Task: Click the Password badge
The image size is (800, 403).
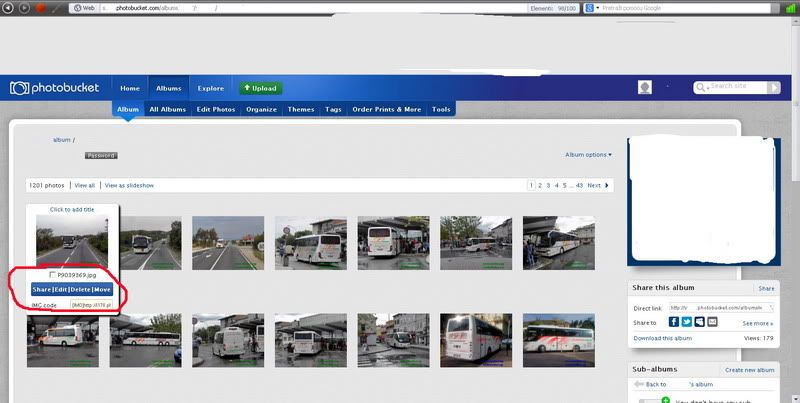Action: click(x=101, y=156)
